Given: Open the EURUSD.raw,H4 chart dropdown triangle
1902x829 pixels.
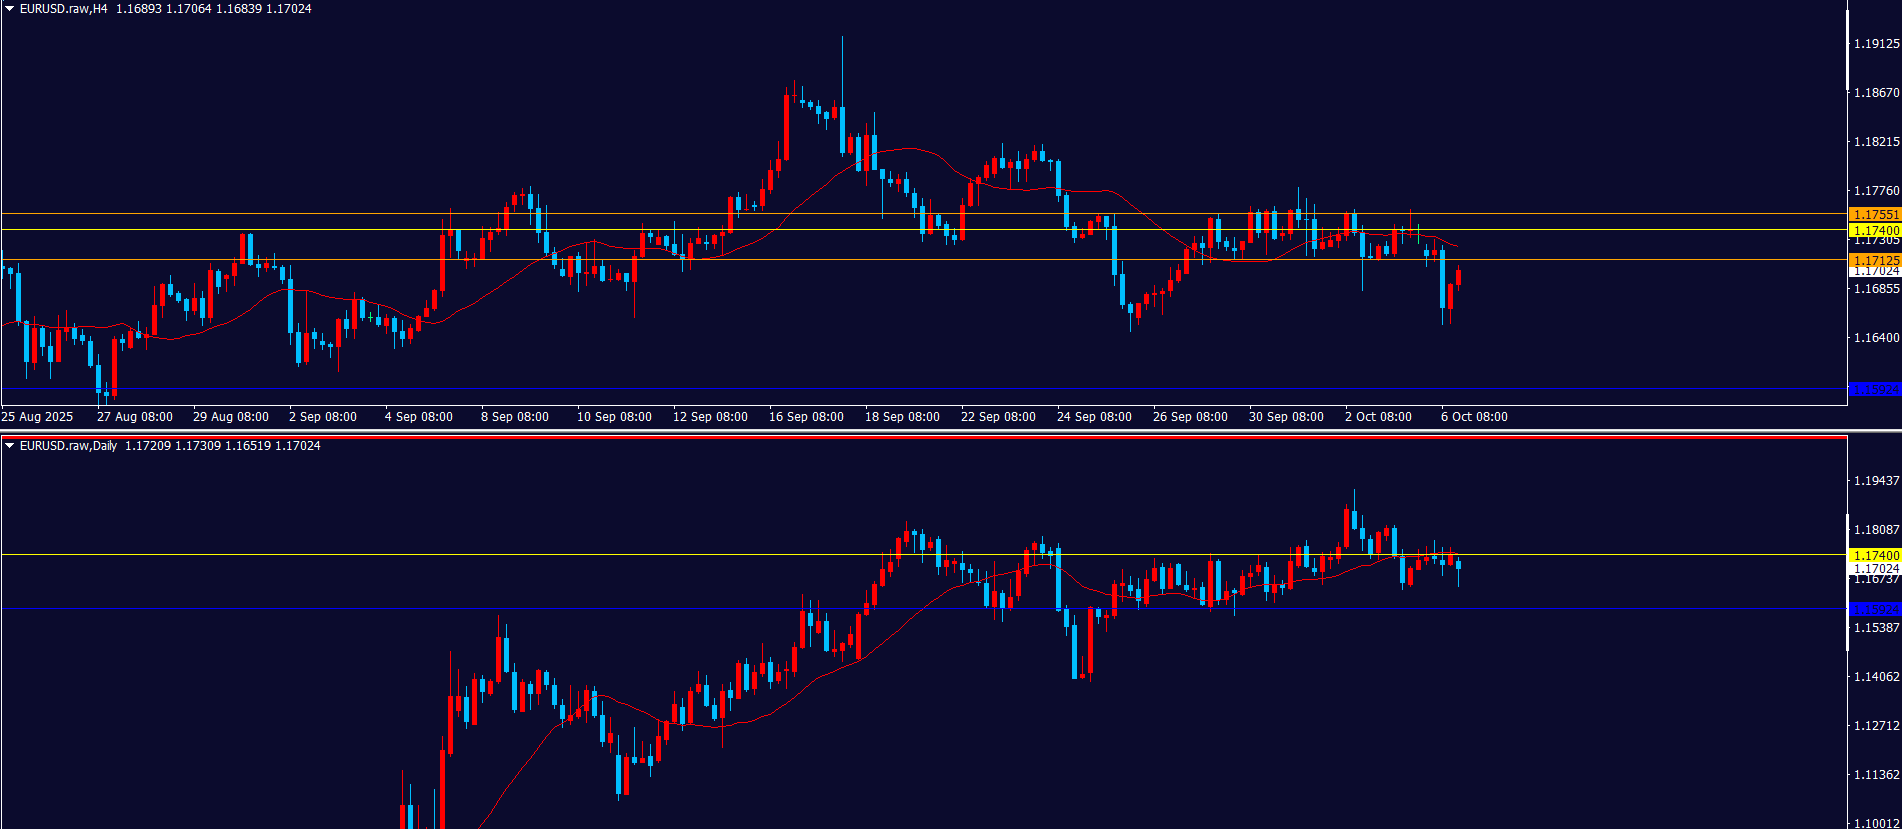Looking at the screenshot, I should coord(10,9).
